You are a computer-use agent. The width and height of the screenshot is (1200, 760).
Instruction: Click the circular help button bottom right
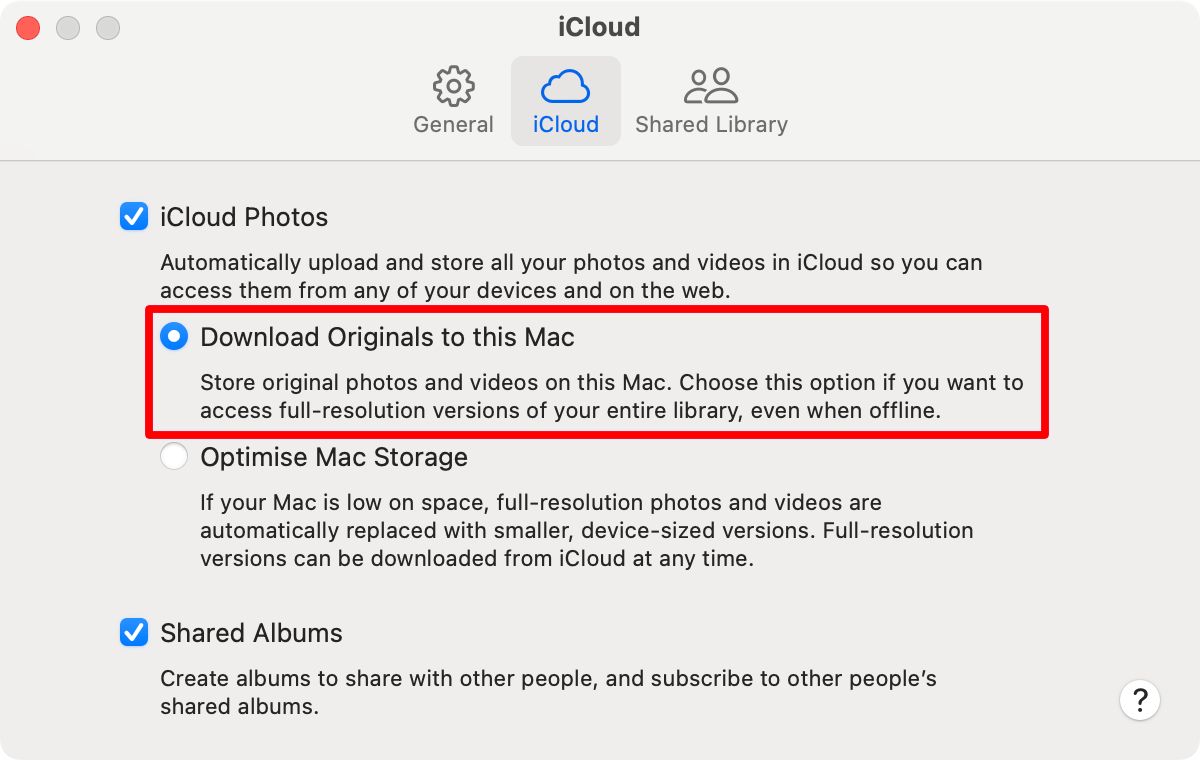(x=1139, y=699)
